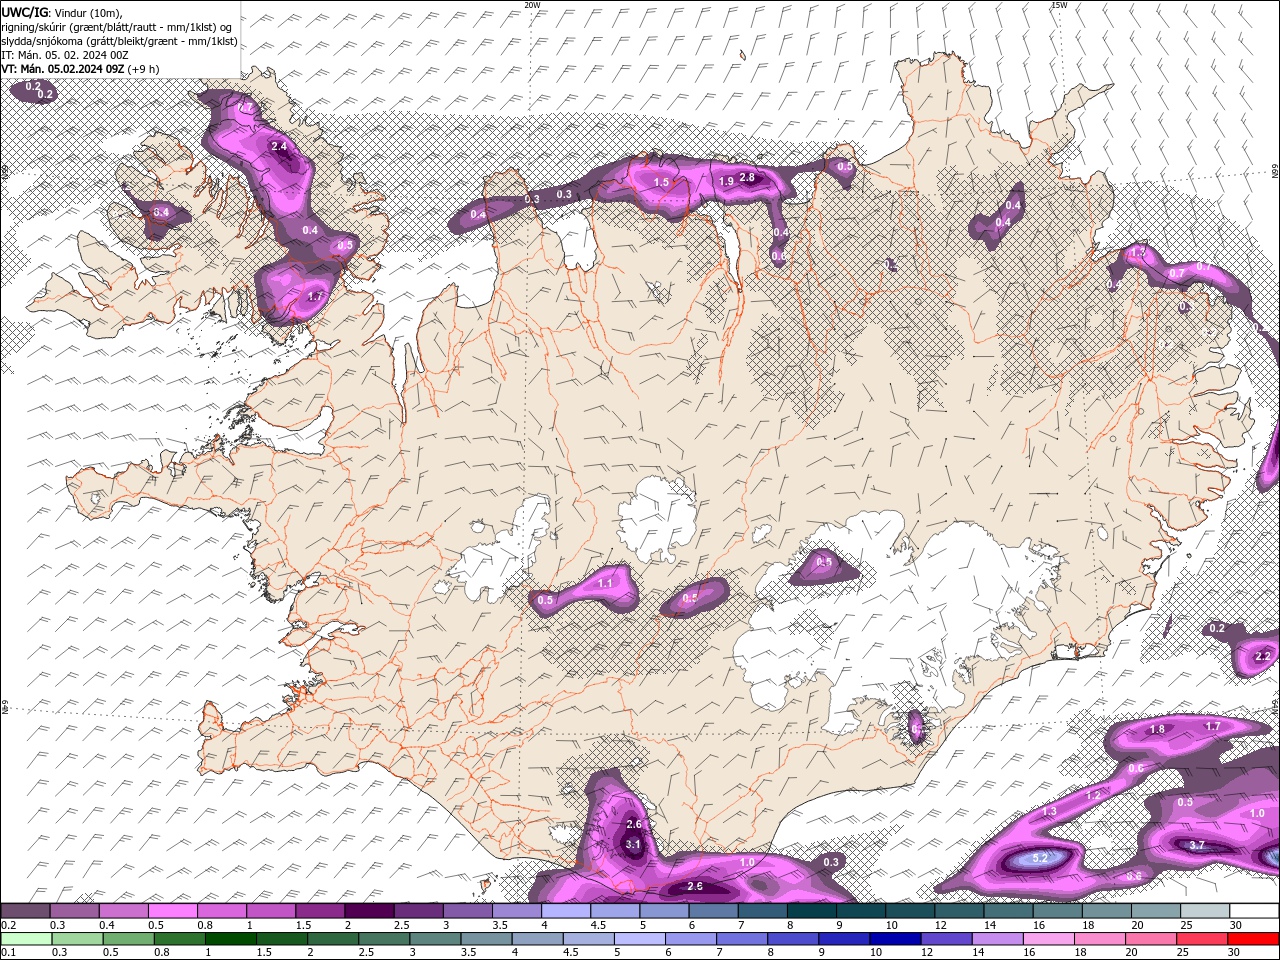Click the 'rigning/skúrir' rain legend description line
This screenshot has width=1280, height=960.
(x=118, y=26)
